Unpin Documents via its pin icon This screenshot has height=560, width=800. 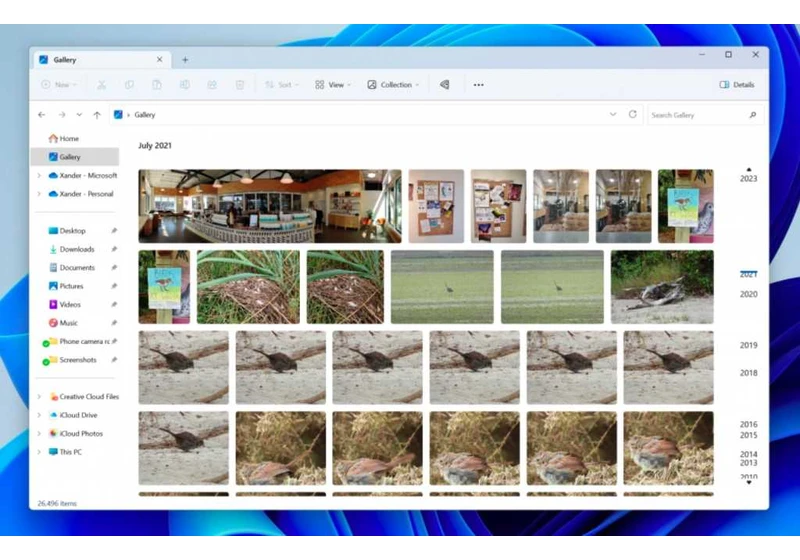[x=114, y=267]
